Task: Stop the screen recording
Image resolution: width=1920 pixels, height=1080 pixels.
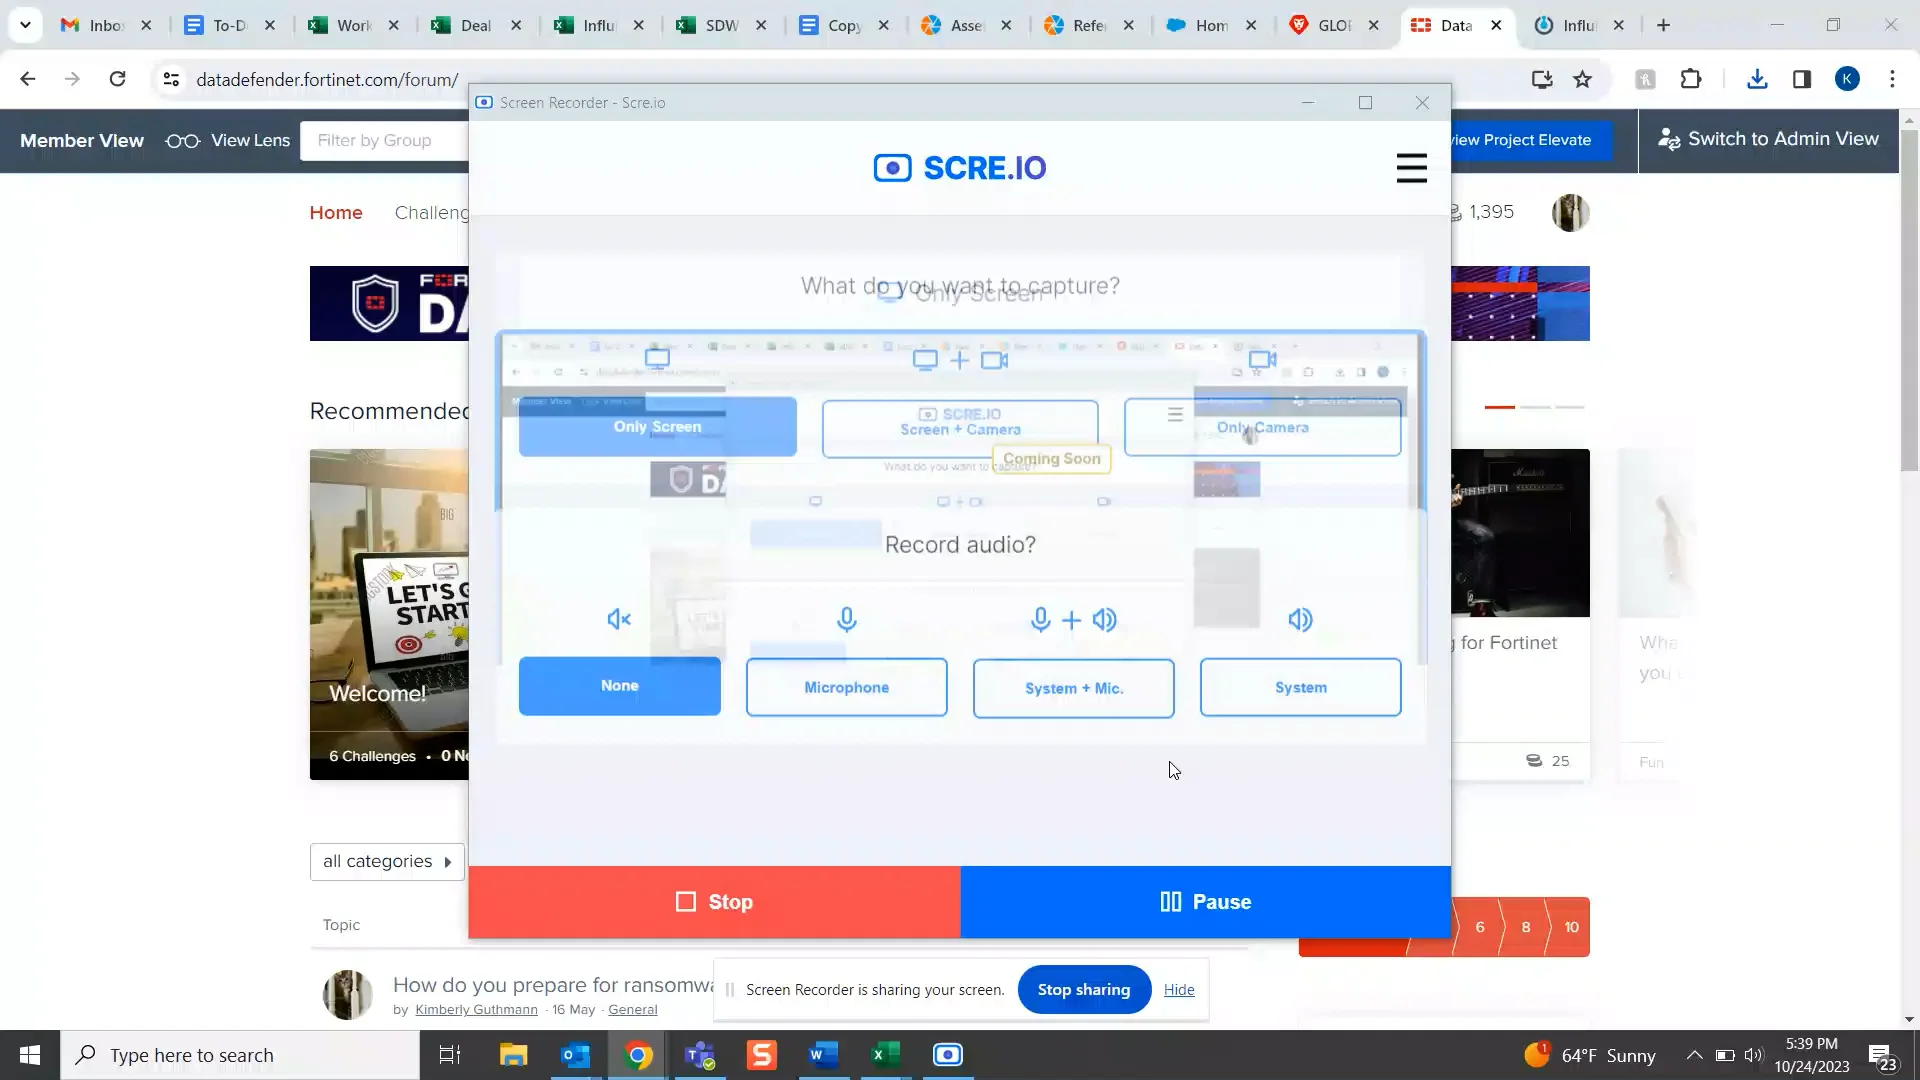Action: [714, 902]
